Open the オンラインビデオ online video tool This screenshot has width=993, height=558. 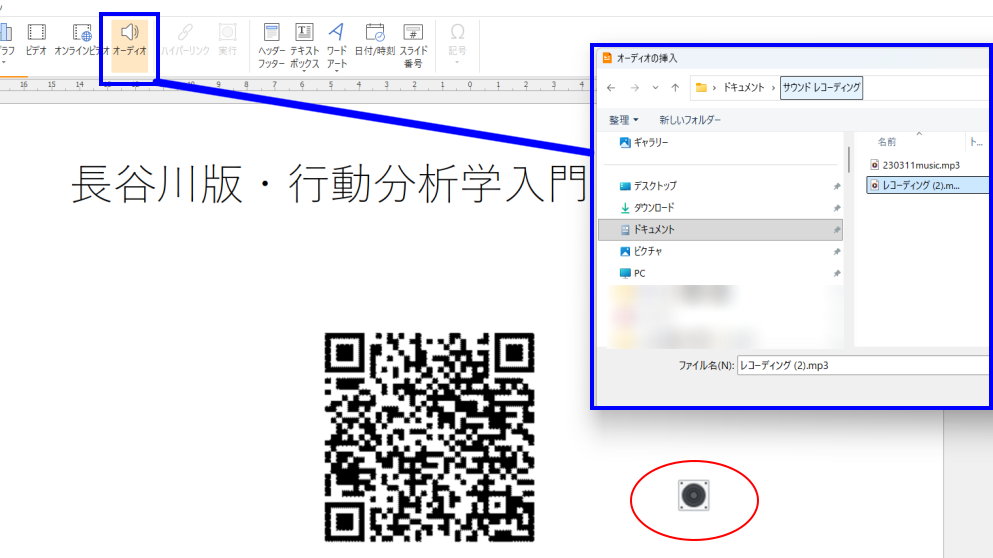[83, 40]
